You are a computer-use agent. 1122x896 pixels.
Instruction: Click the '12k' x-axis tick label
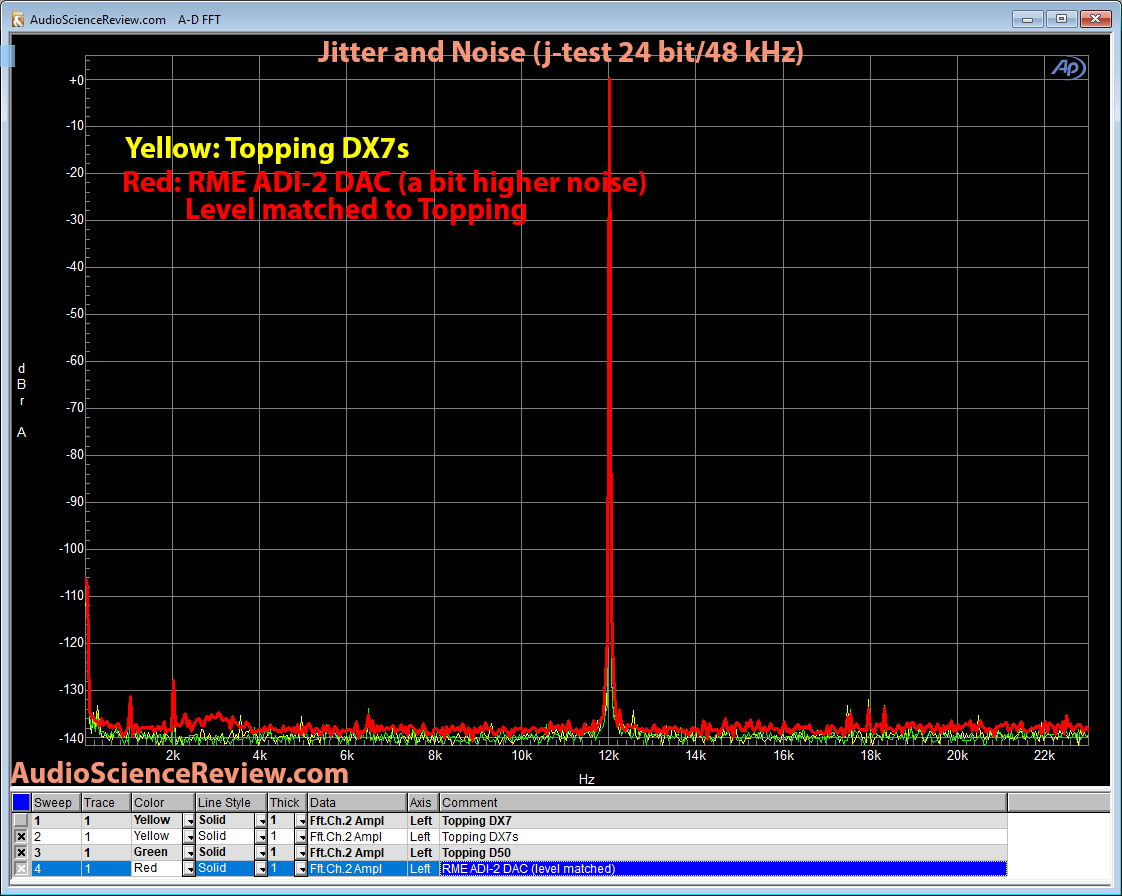[609, 756]
